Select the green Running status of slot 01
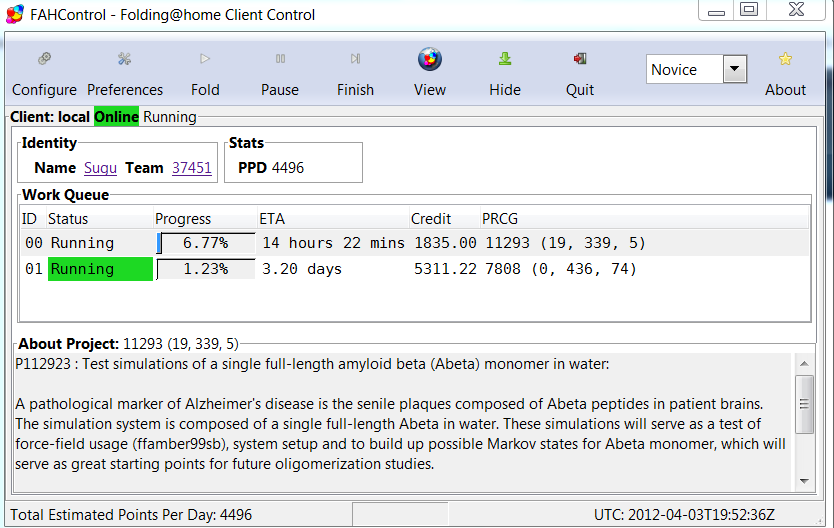Image resolution: width=834 pixels, height=528 pixels. pos(100,269)
